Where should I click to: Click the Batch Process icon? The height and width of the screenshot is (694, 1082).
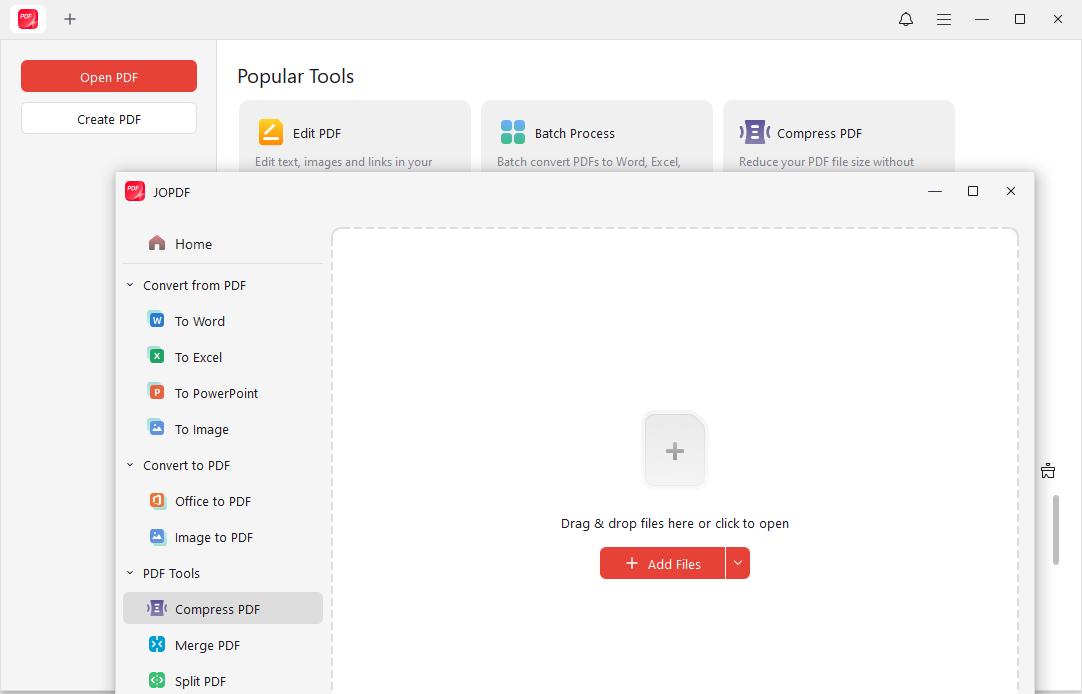513,131
